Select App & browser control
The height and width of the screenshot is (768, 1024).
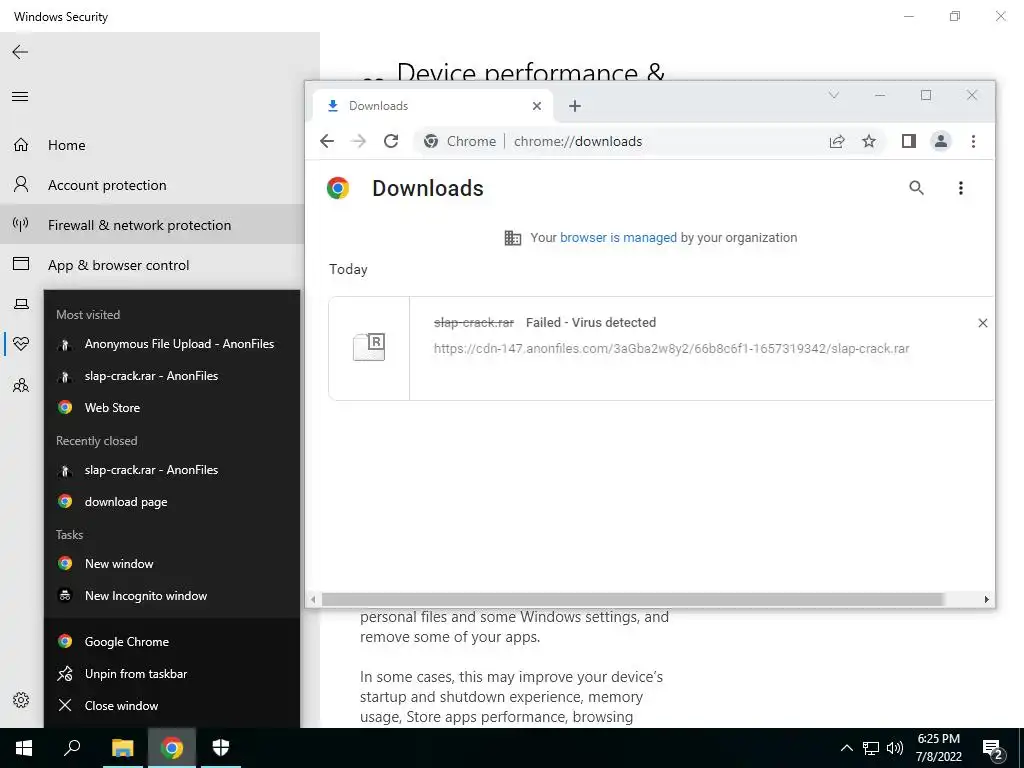(x=152, y=264)
